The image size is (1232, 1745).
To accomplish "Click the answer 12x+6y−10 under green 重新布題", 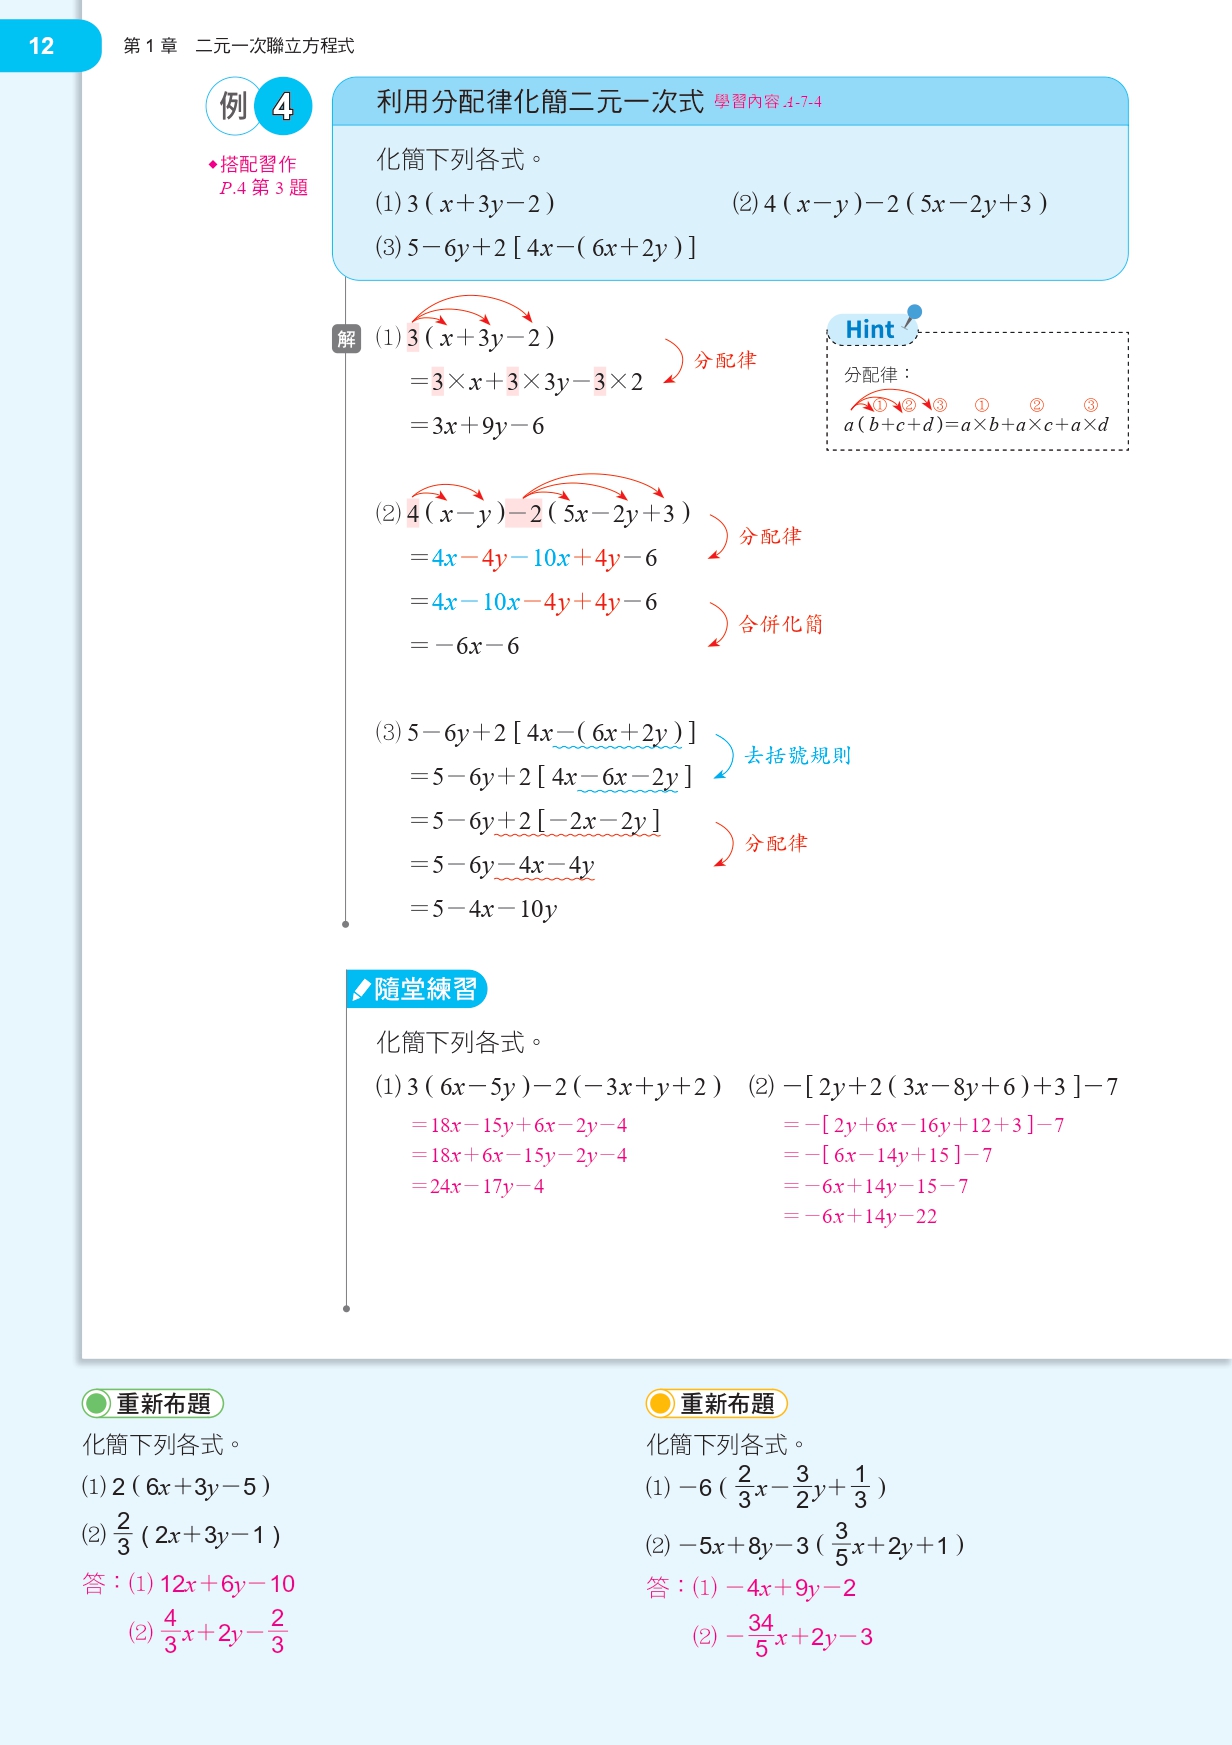I will pos(227,1584).
